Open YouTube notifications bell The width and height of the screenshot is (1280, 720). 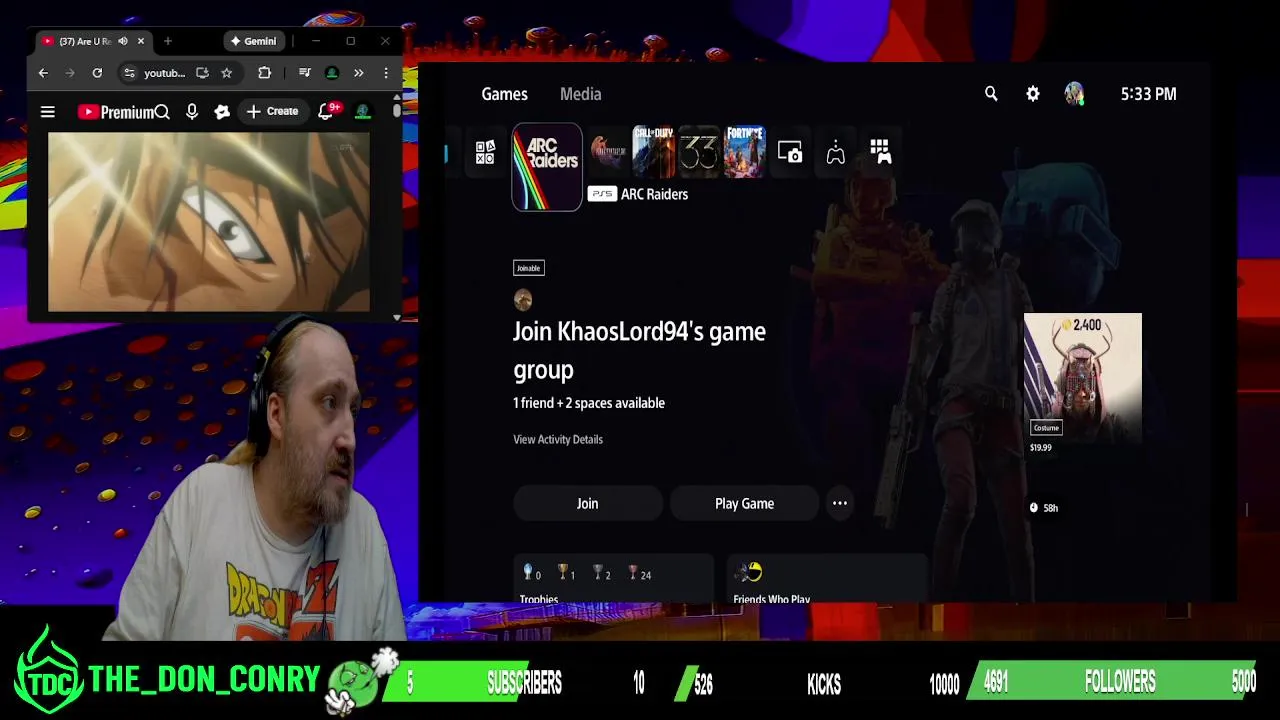coord(325,112)
